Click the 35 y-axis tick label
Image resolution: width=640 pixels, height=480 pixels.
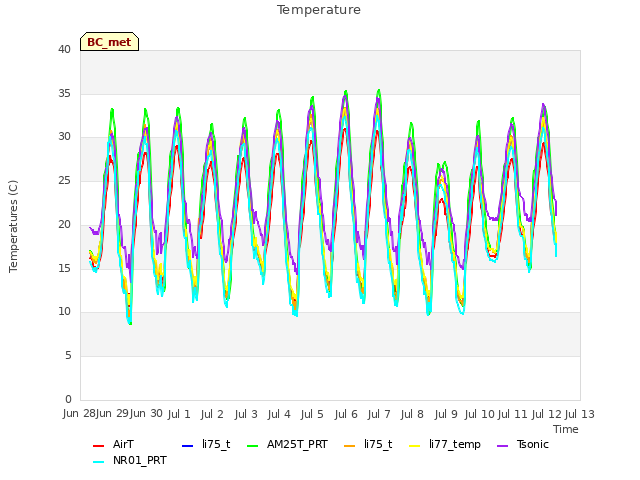[64, 93]
